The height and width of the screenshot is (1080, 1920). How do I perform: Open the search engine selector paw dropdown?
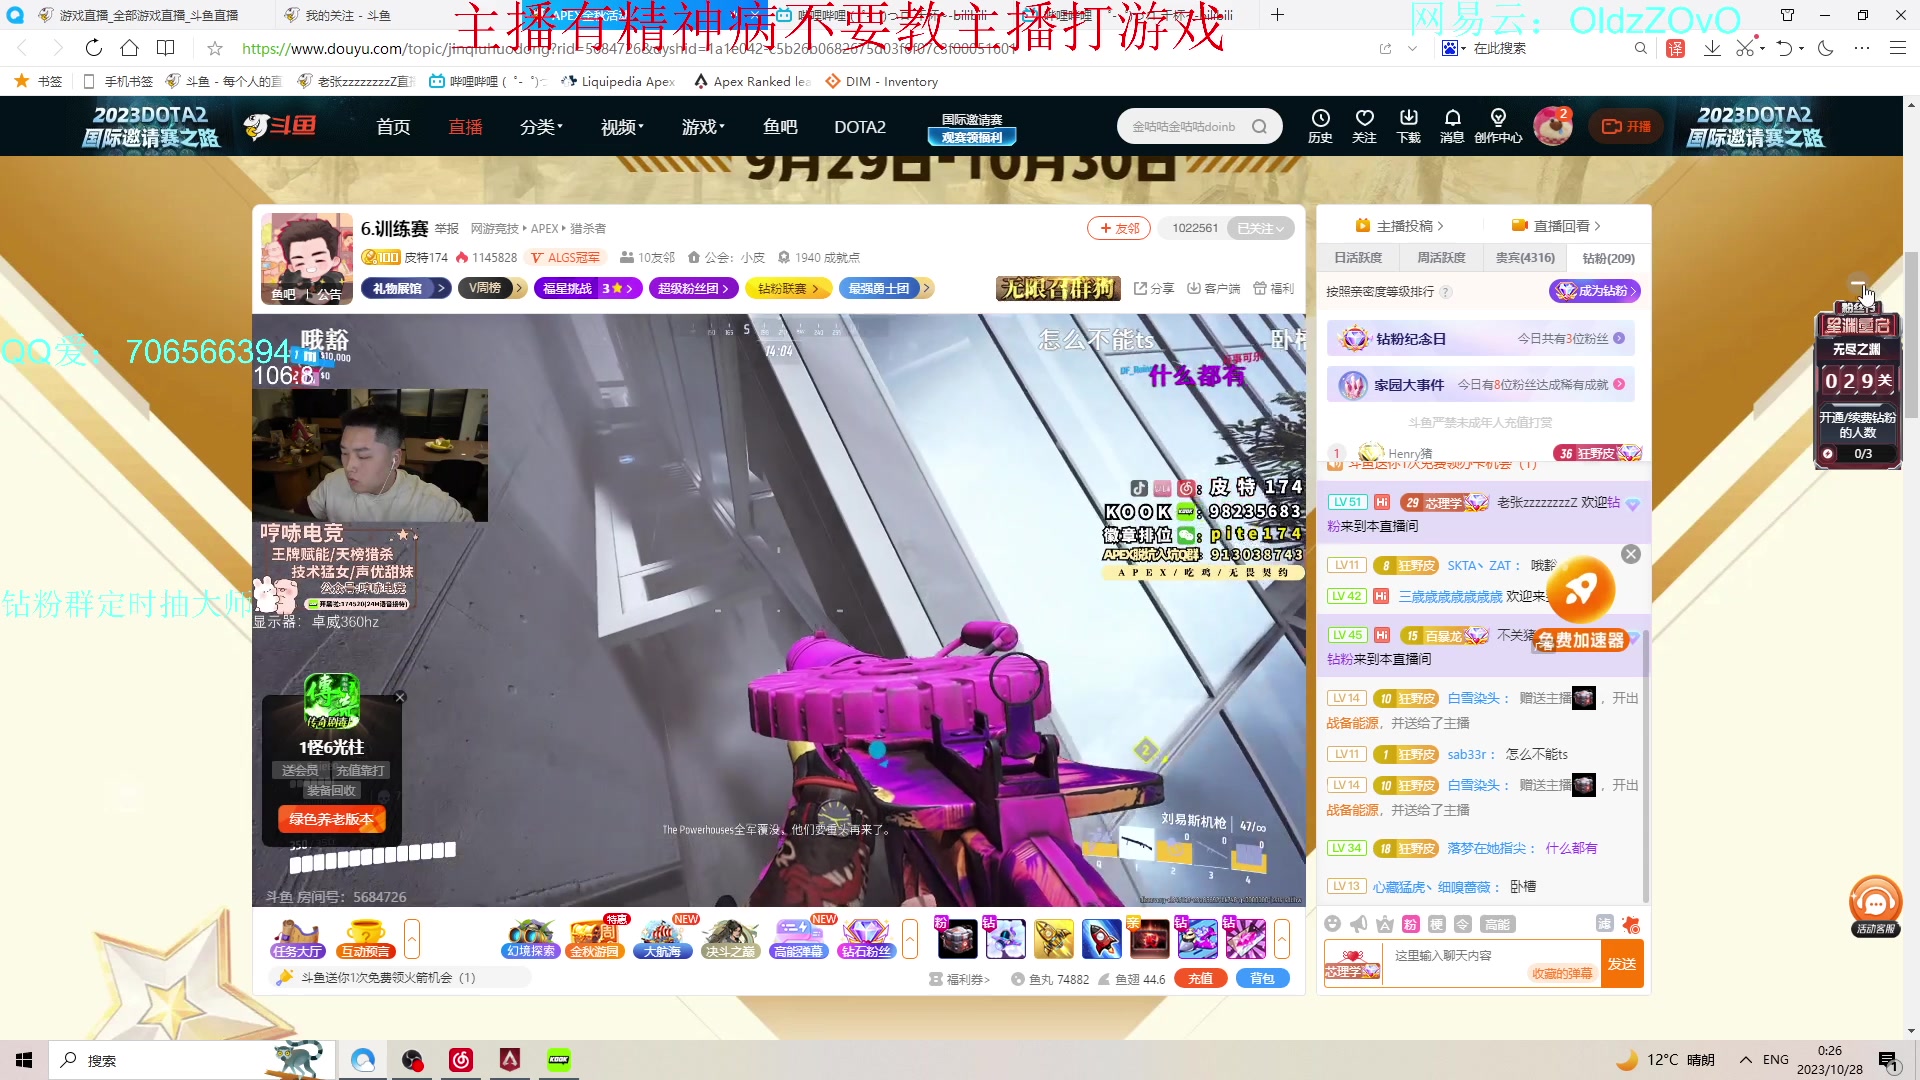1454,48
